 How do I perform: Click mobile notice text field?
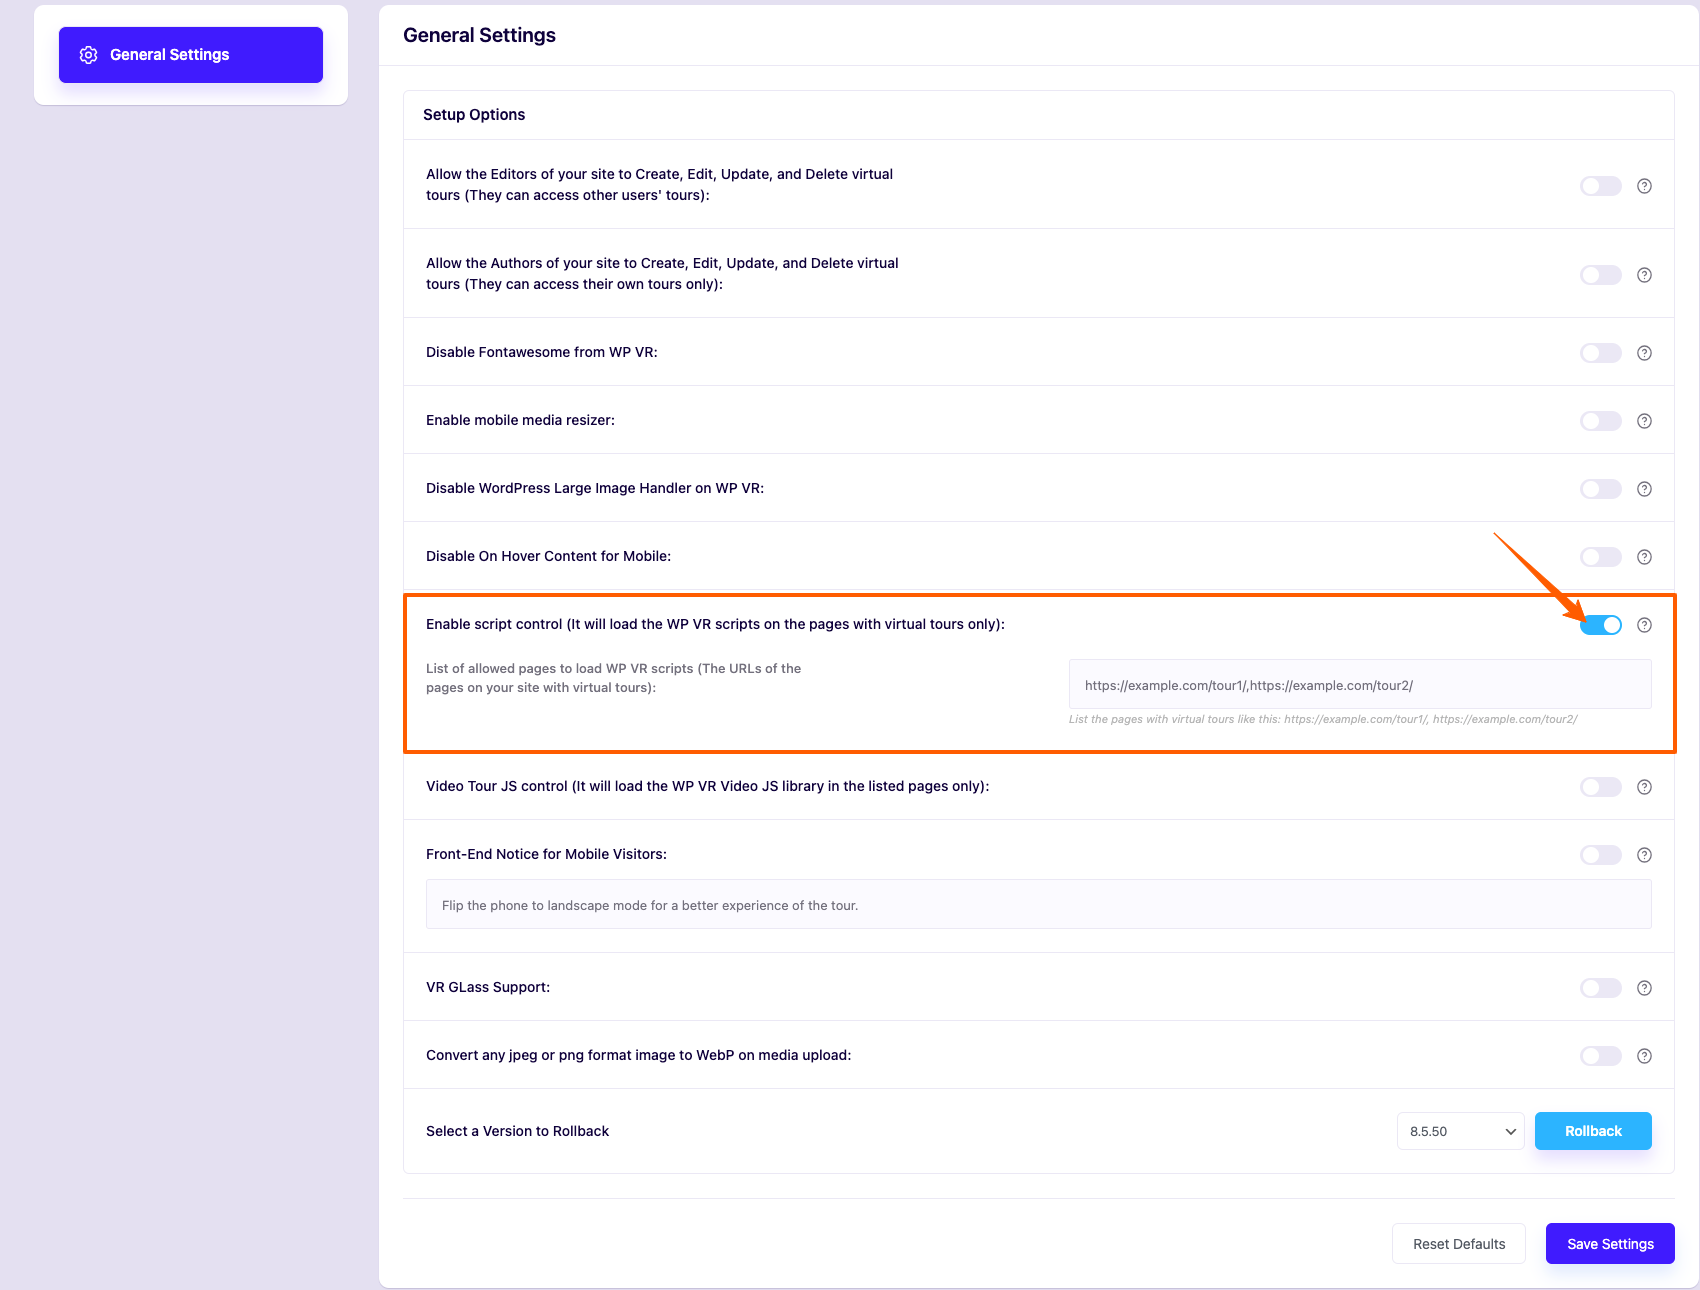(x=1038, y=905)
